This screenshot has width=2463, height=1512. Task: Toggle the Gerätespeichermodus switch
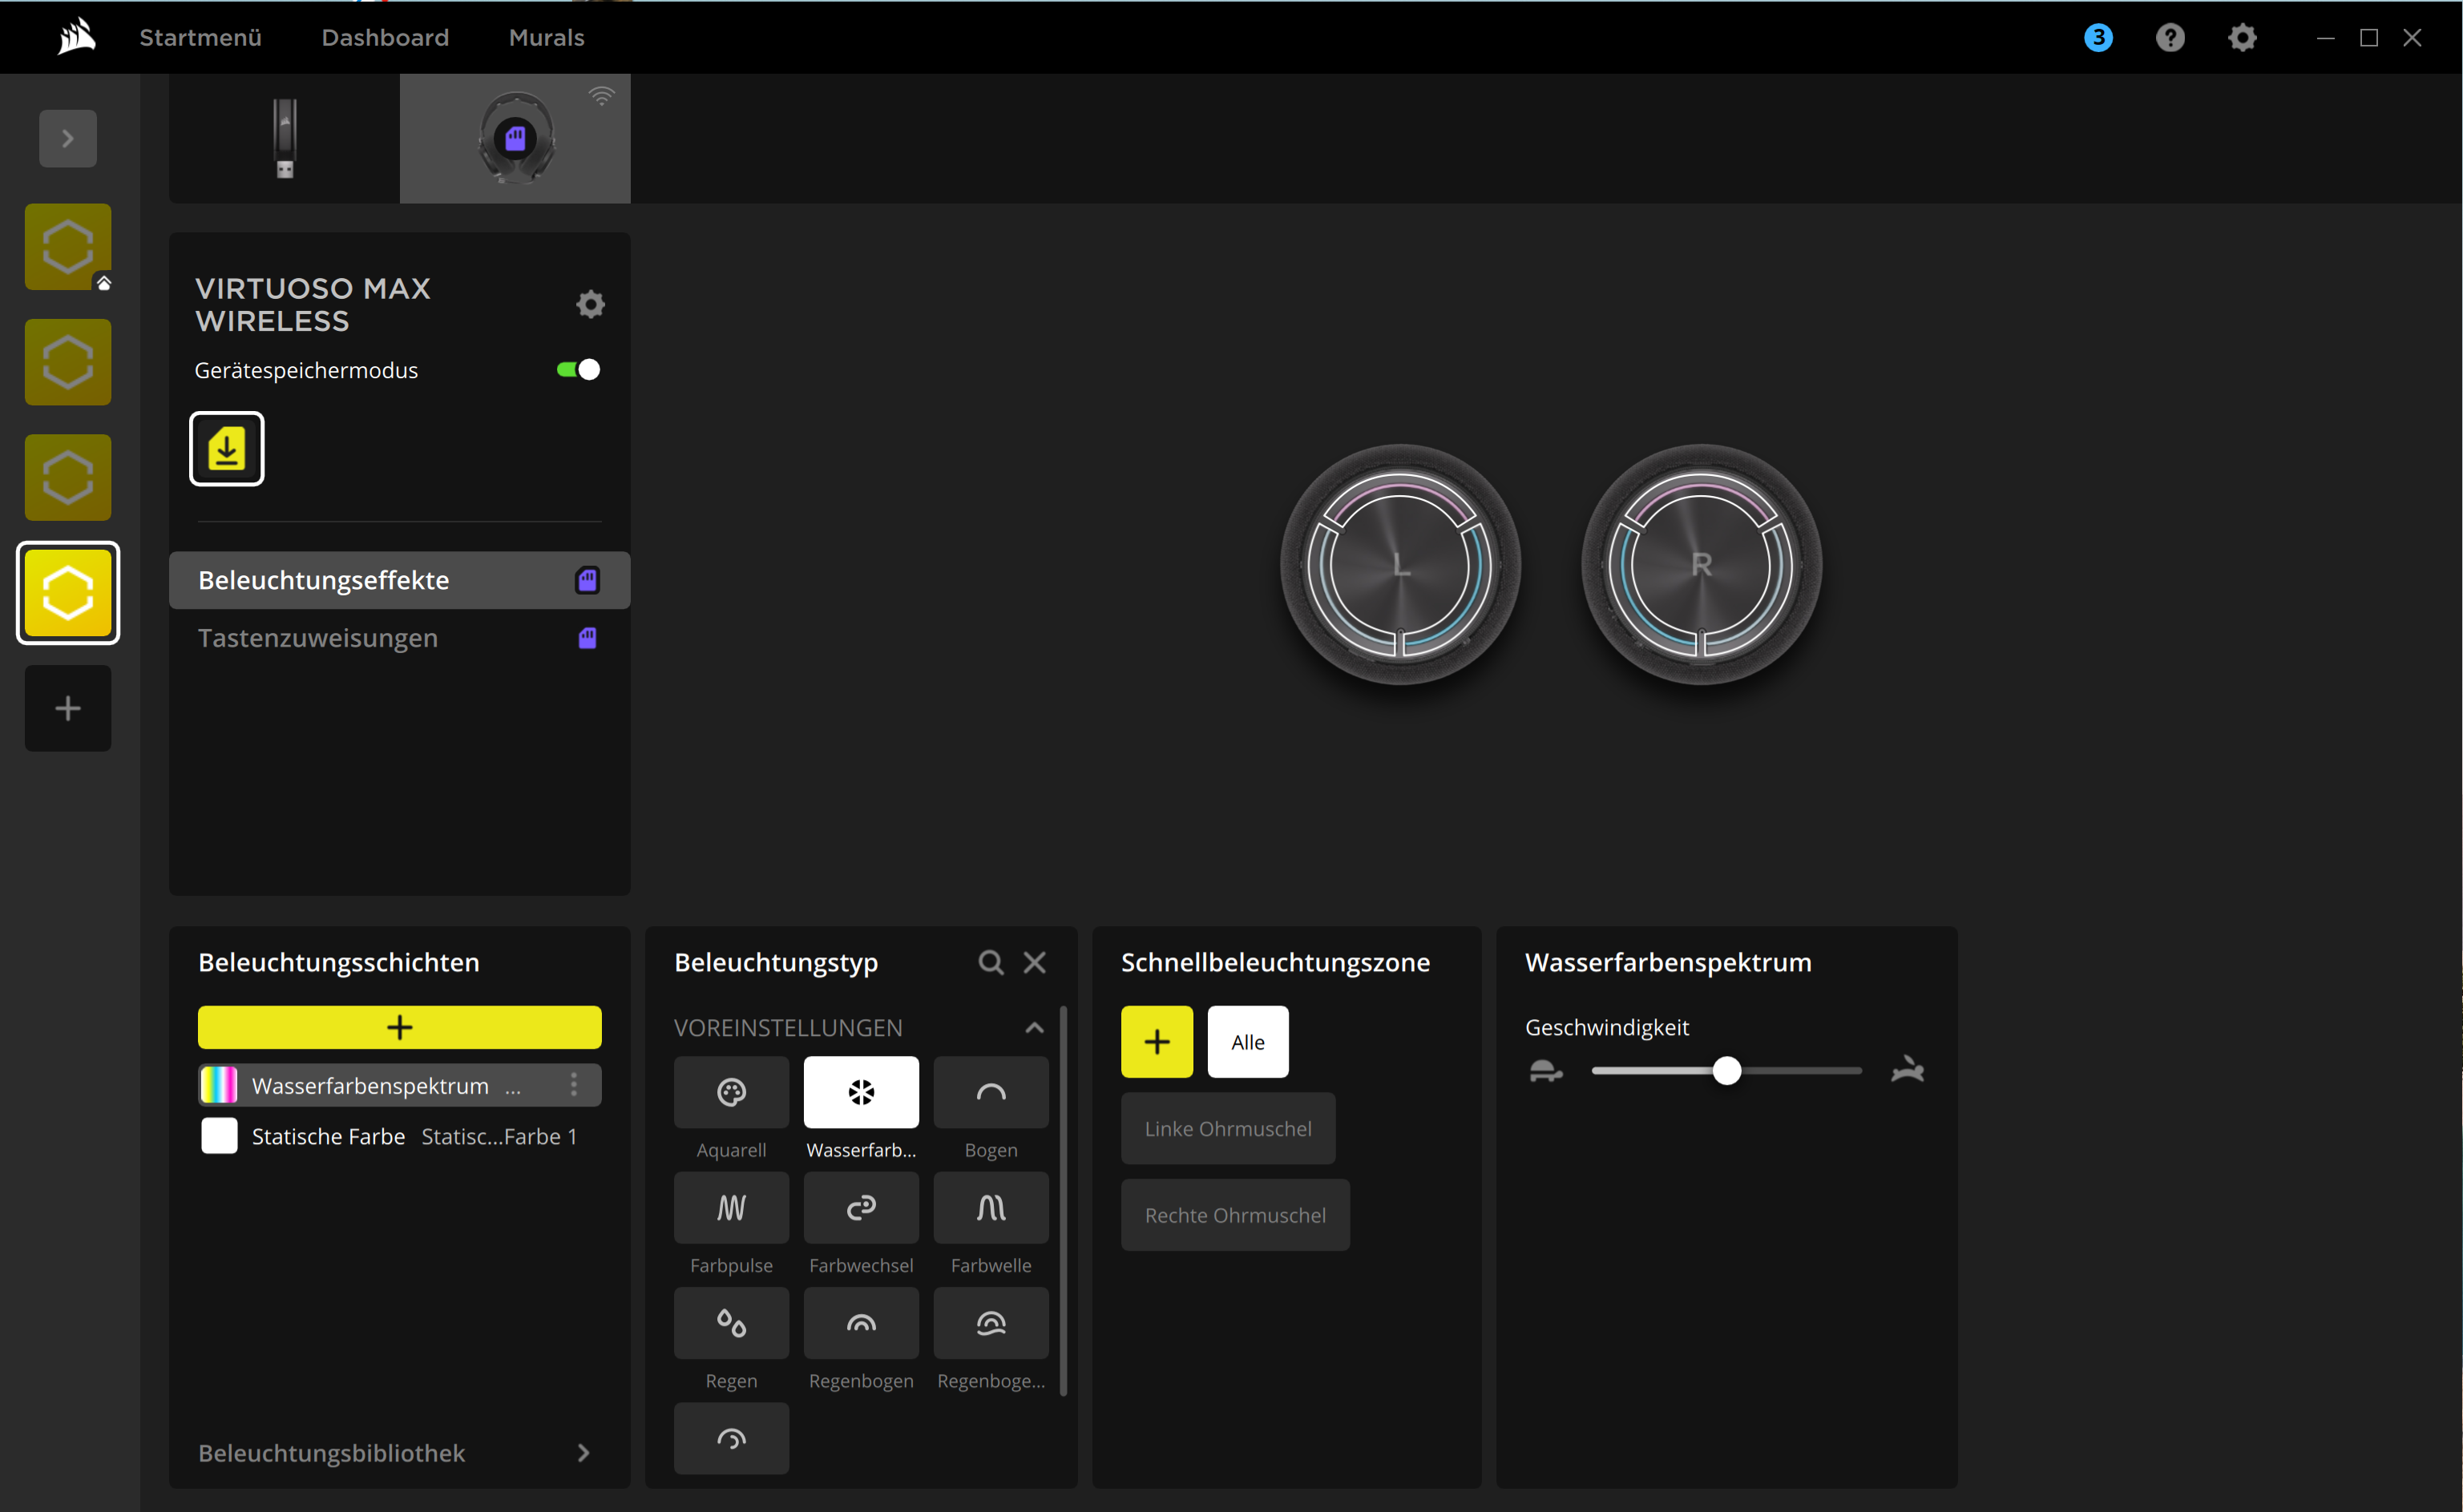pos(578,370)
